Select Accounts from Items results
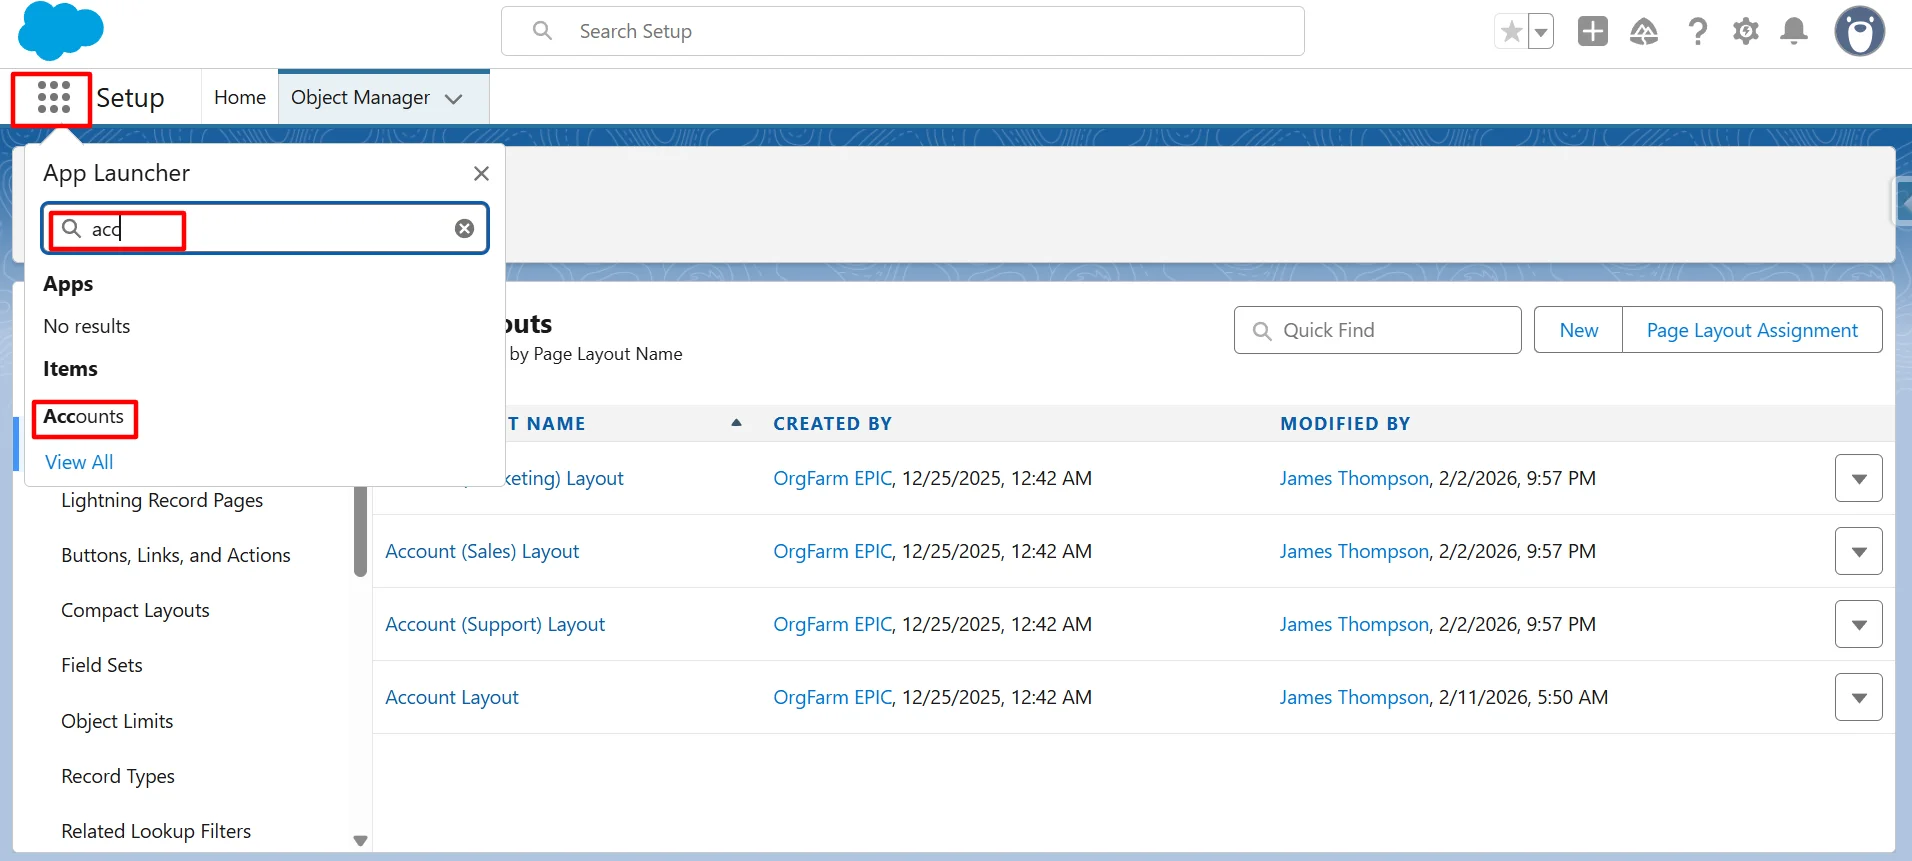The width and height of the screenshot is (1912, 861). pos(84,417)
